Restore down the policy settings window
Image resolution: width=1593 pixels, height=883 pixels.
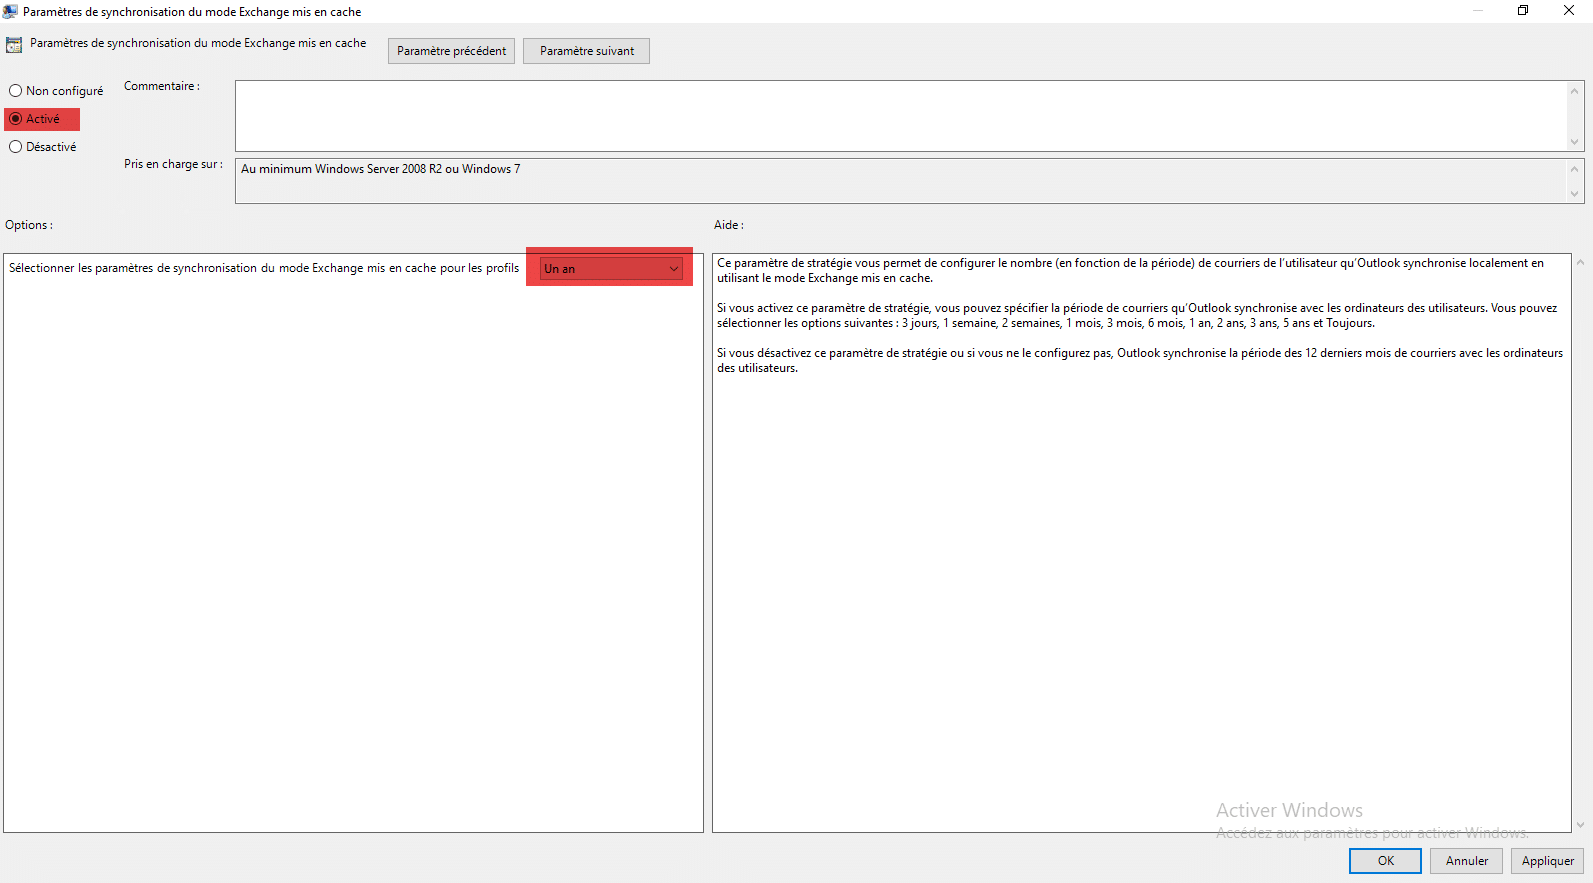tap(1523, 11)
